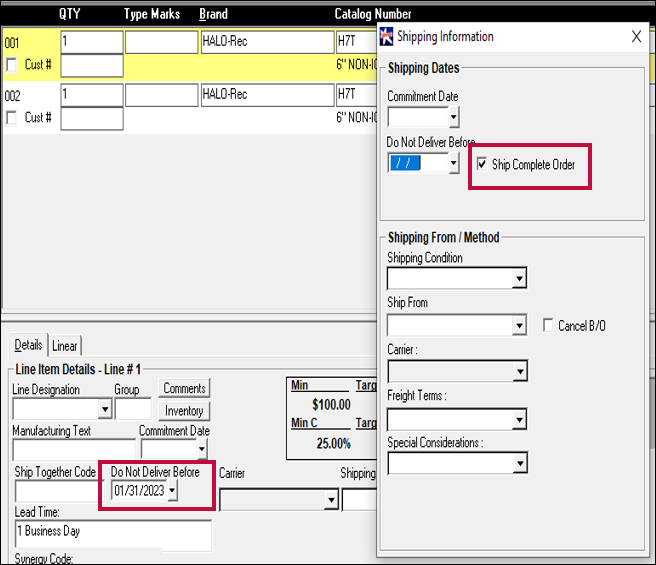Click the Shipping Information dialog title icon
656x565 pixels.
point(387,37)
